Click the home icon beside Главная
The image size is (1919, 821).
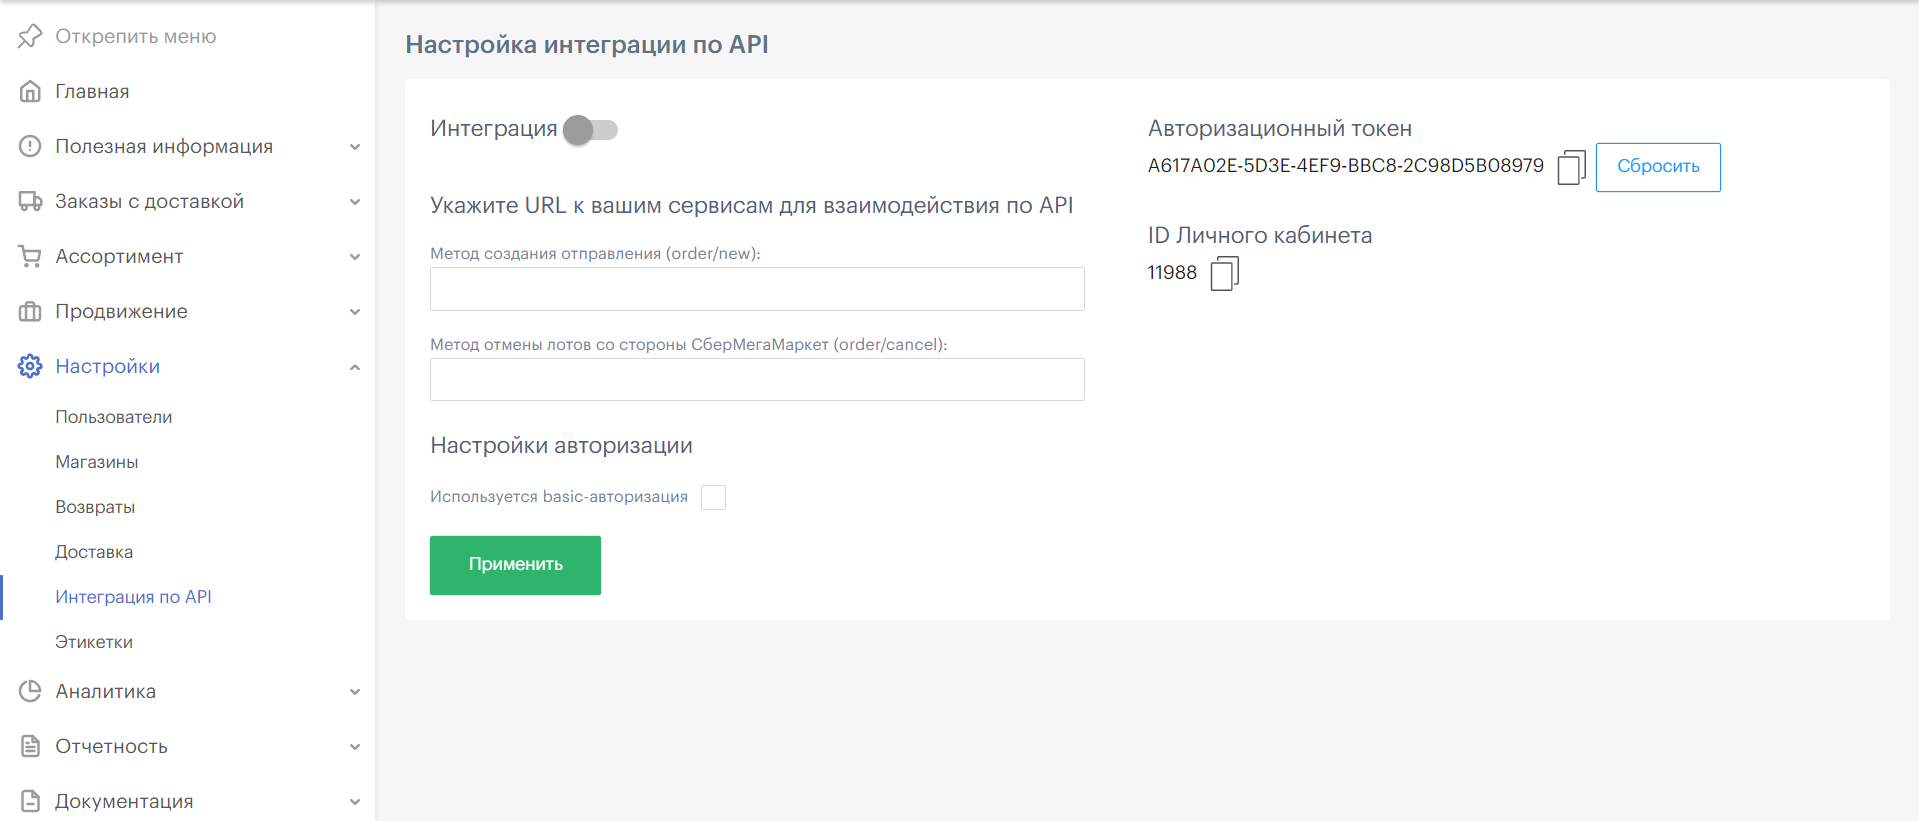[x=30, y=91]
